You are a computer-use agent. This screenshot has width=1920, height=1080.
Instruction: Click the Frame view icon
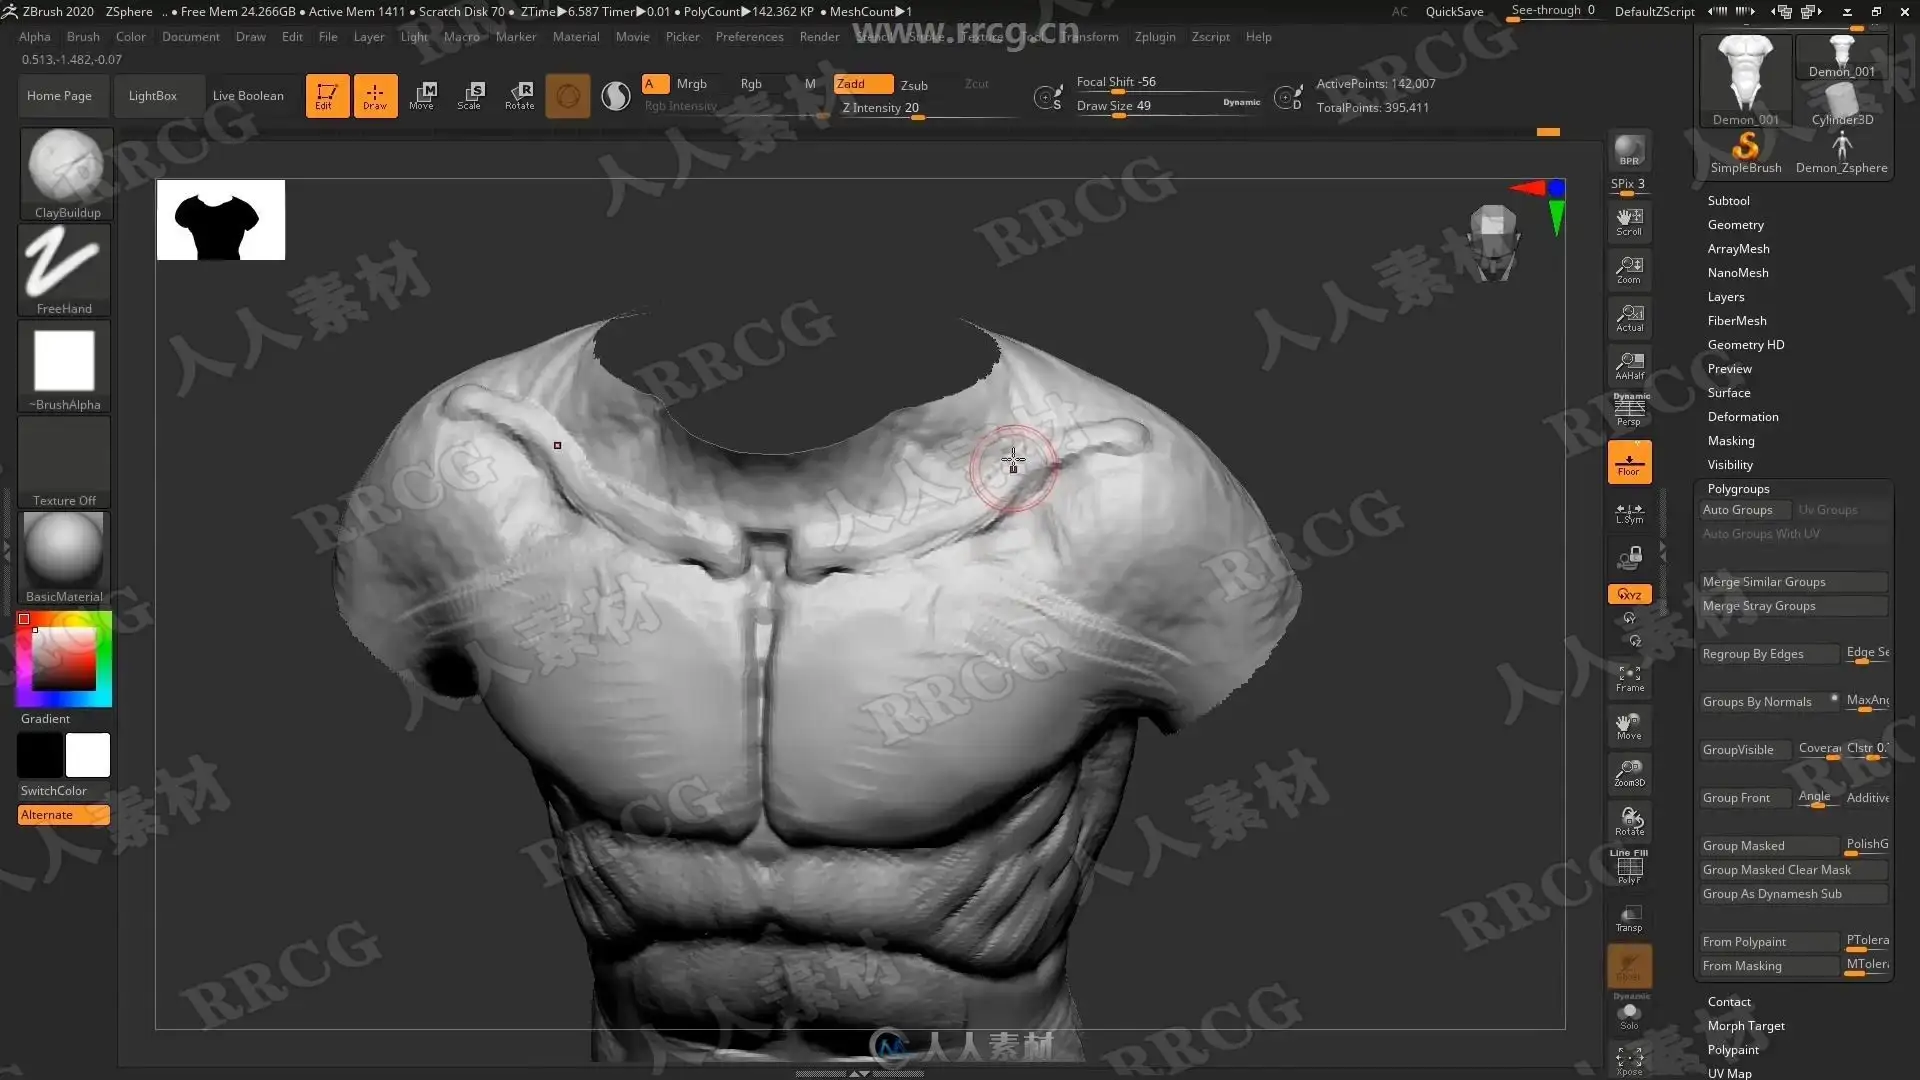pos(1629,679)
